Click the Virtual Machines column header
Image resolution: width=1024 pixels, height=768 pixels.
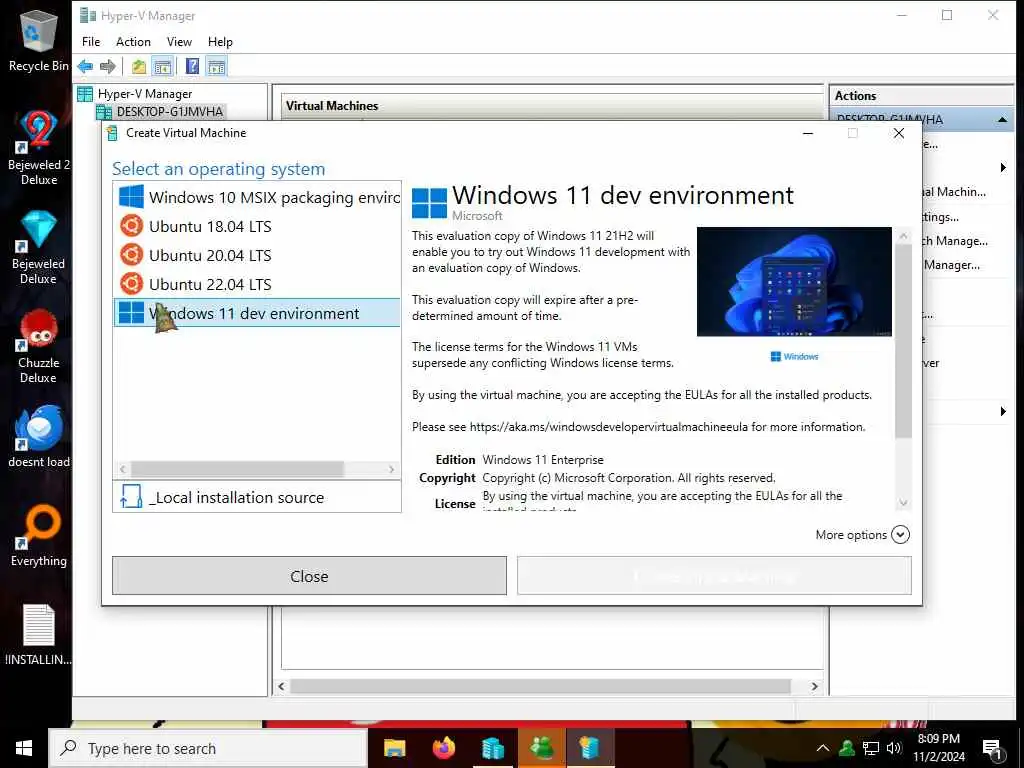point(332,106)
